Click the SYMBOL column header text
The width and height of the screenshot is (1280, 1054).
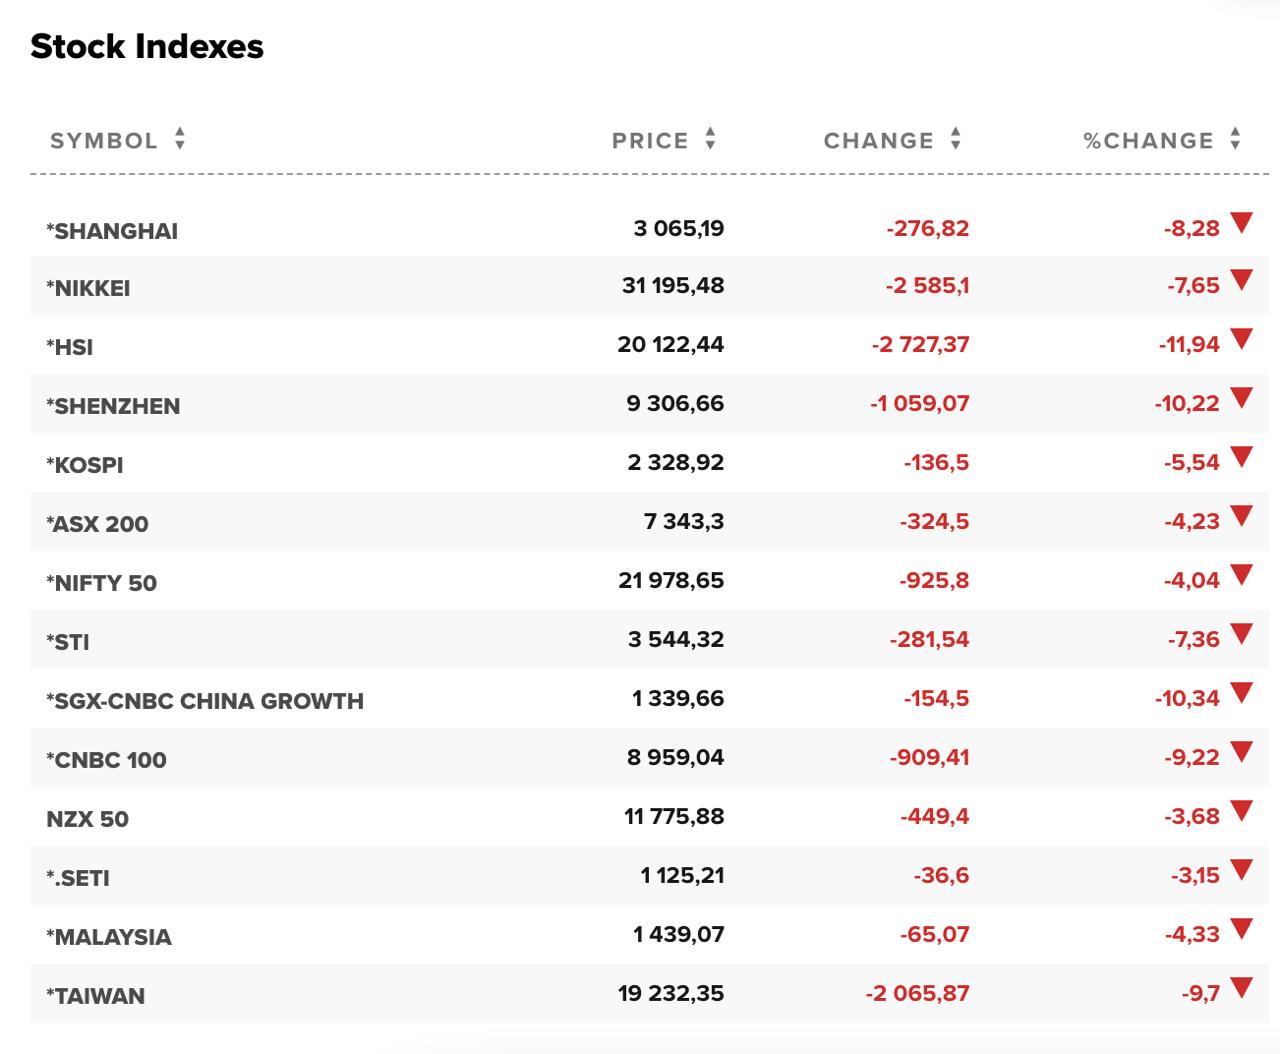104,141
